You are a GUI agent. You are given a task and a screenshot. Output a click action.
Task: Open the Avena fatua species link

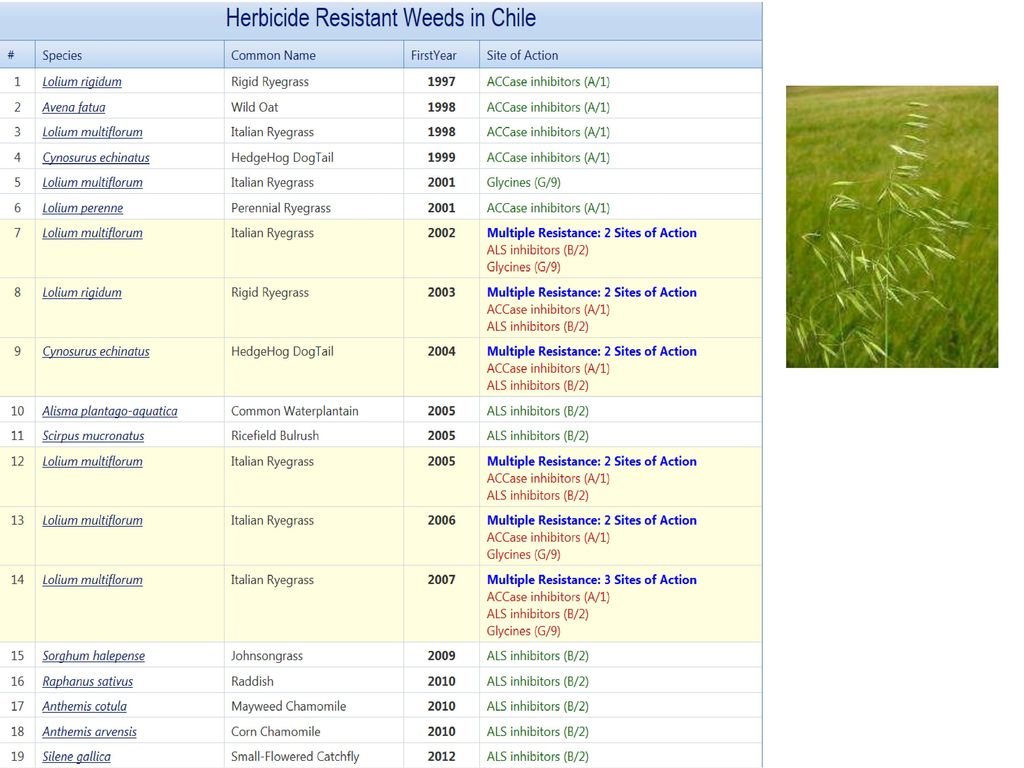click(x=74, y=107)
